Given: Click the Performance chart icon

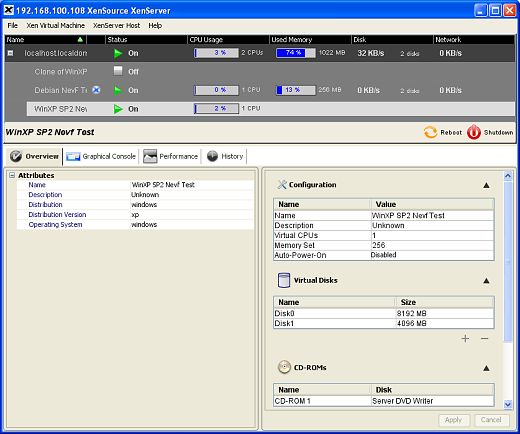Looking at the screenshot, I should click(x=150, y=156).
